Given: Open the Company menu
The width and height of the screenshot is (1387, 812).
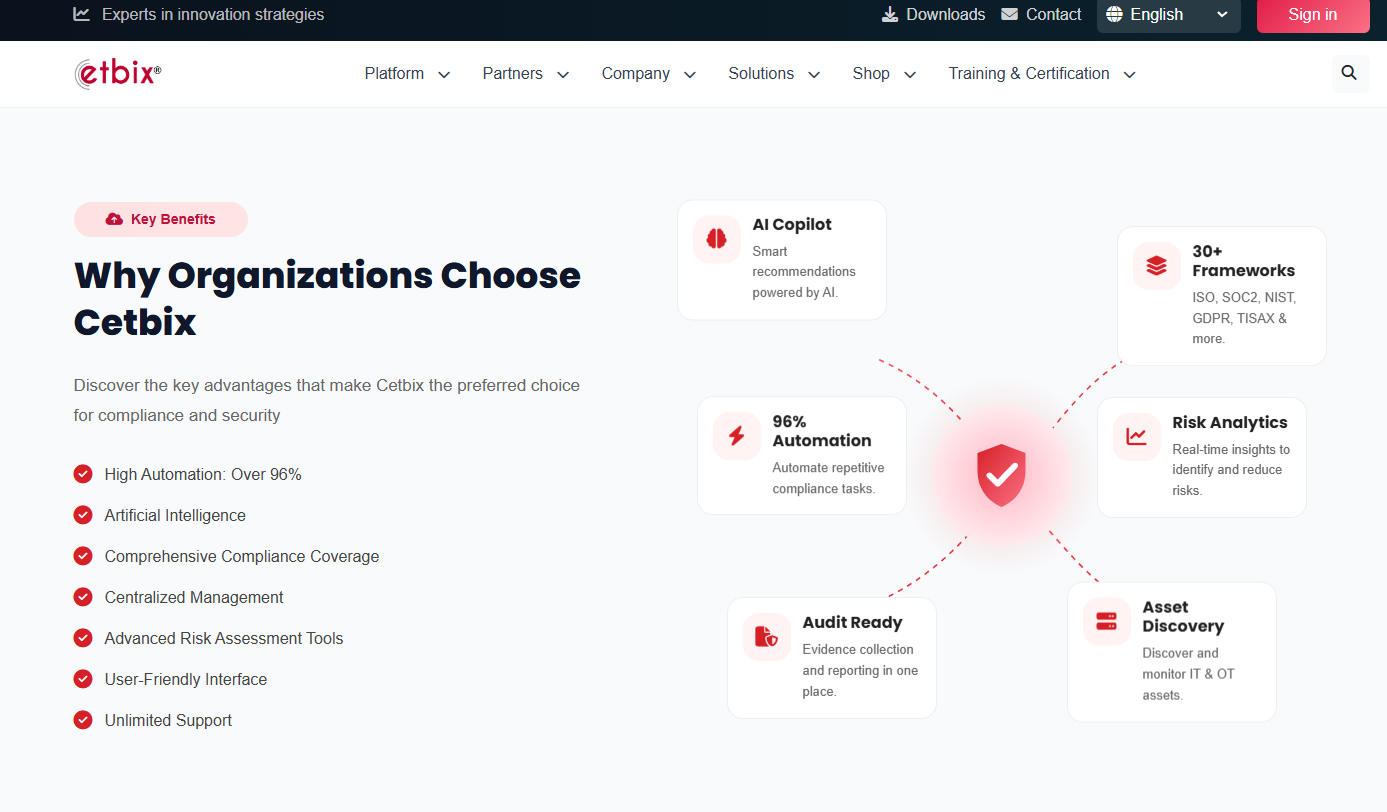Looking at the screenshot, I should [636, 73].
